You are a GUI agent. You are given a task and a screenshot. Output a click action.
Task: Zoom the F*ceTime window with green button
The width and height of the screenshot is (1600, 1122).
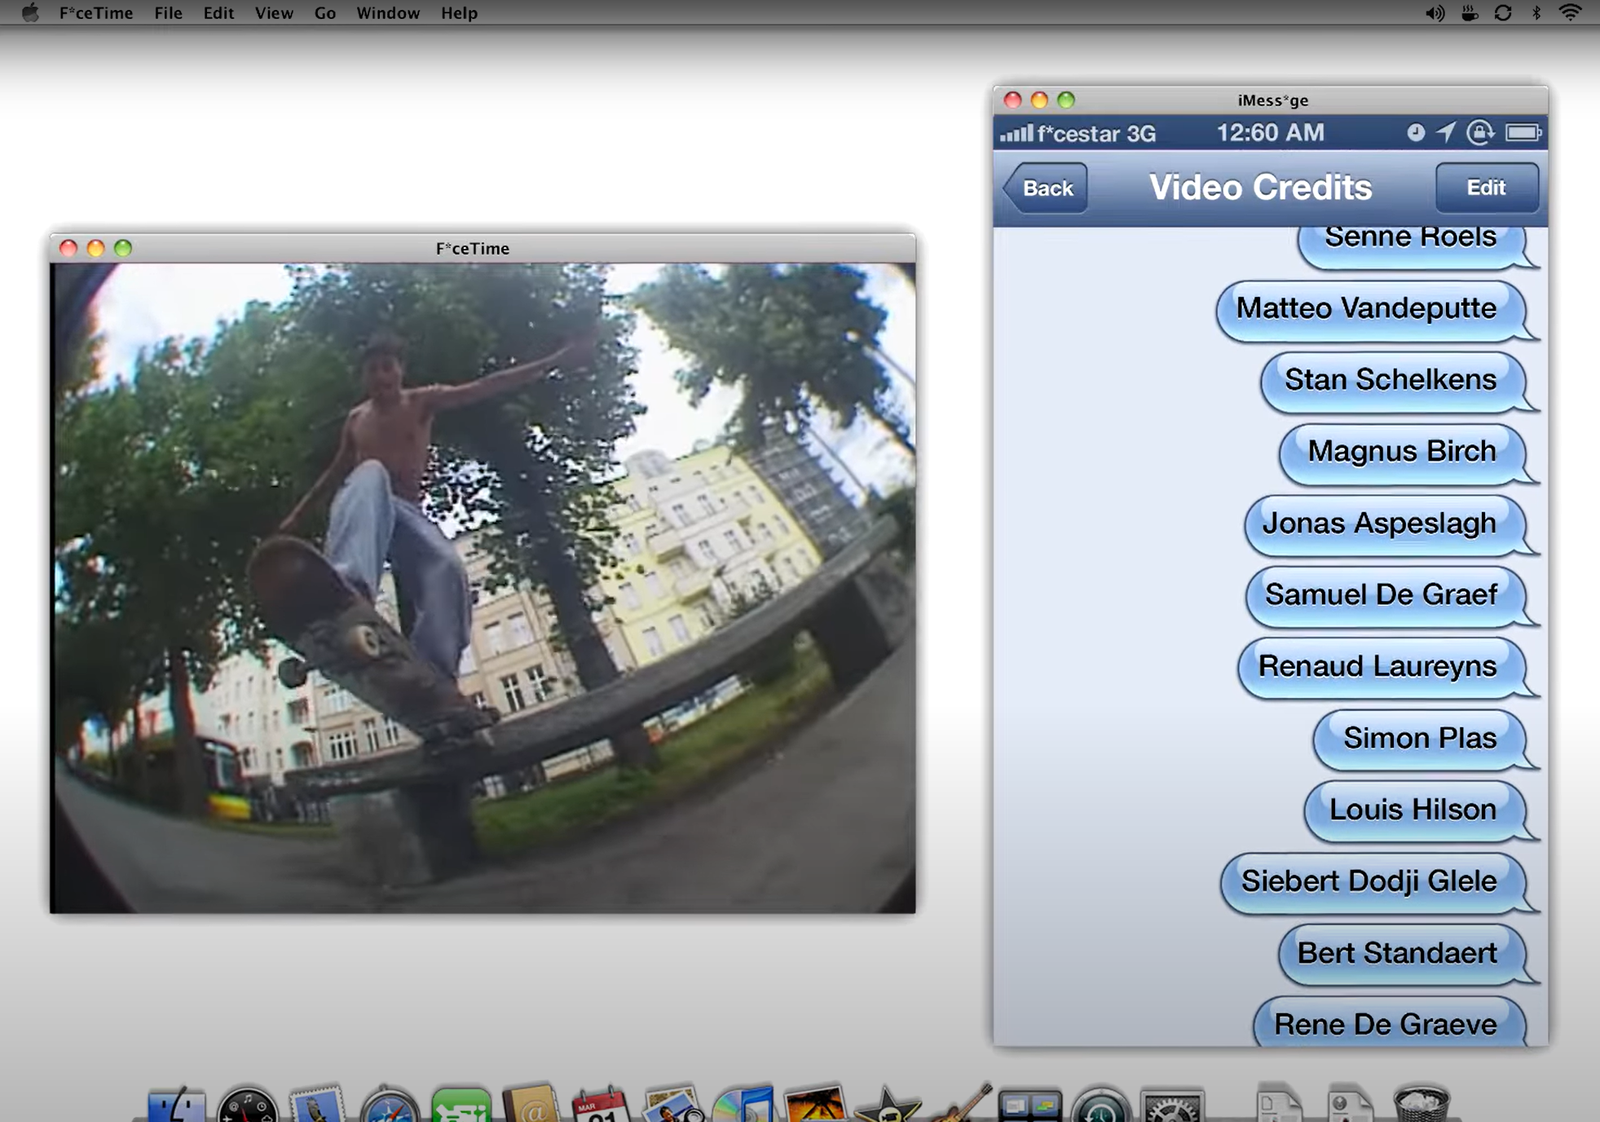click(123, 248)
